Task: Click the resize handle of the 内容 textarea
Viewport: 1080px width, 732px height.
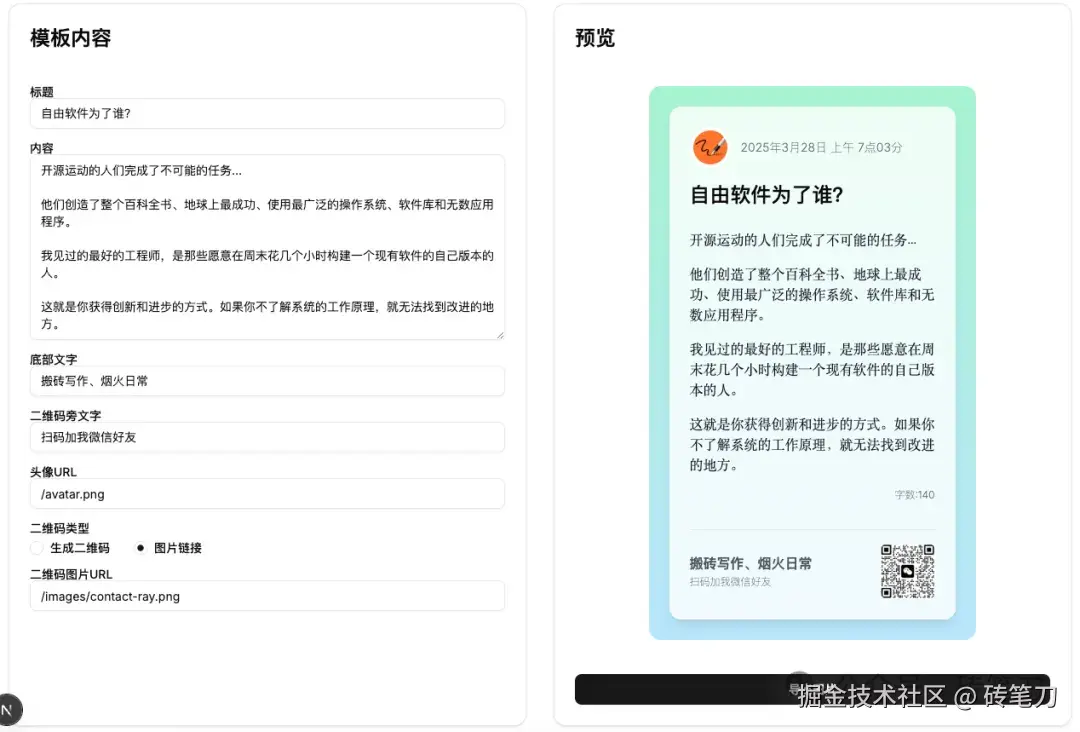Action: coord(500,335)
